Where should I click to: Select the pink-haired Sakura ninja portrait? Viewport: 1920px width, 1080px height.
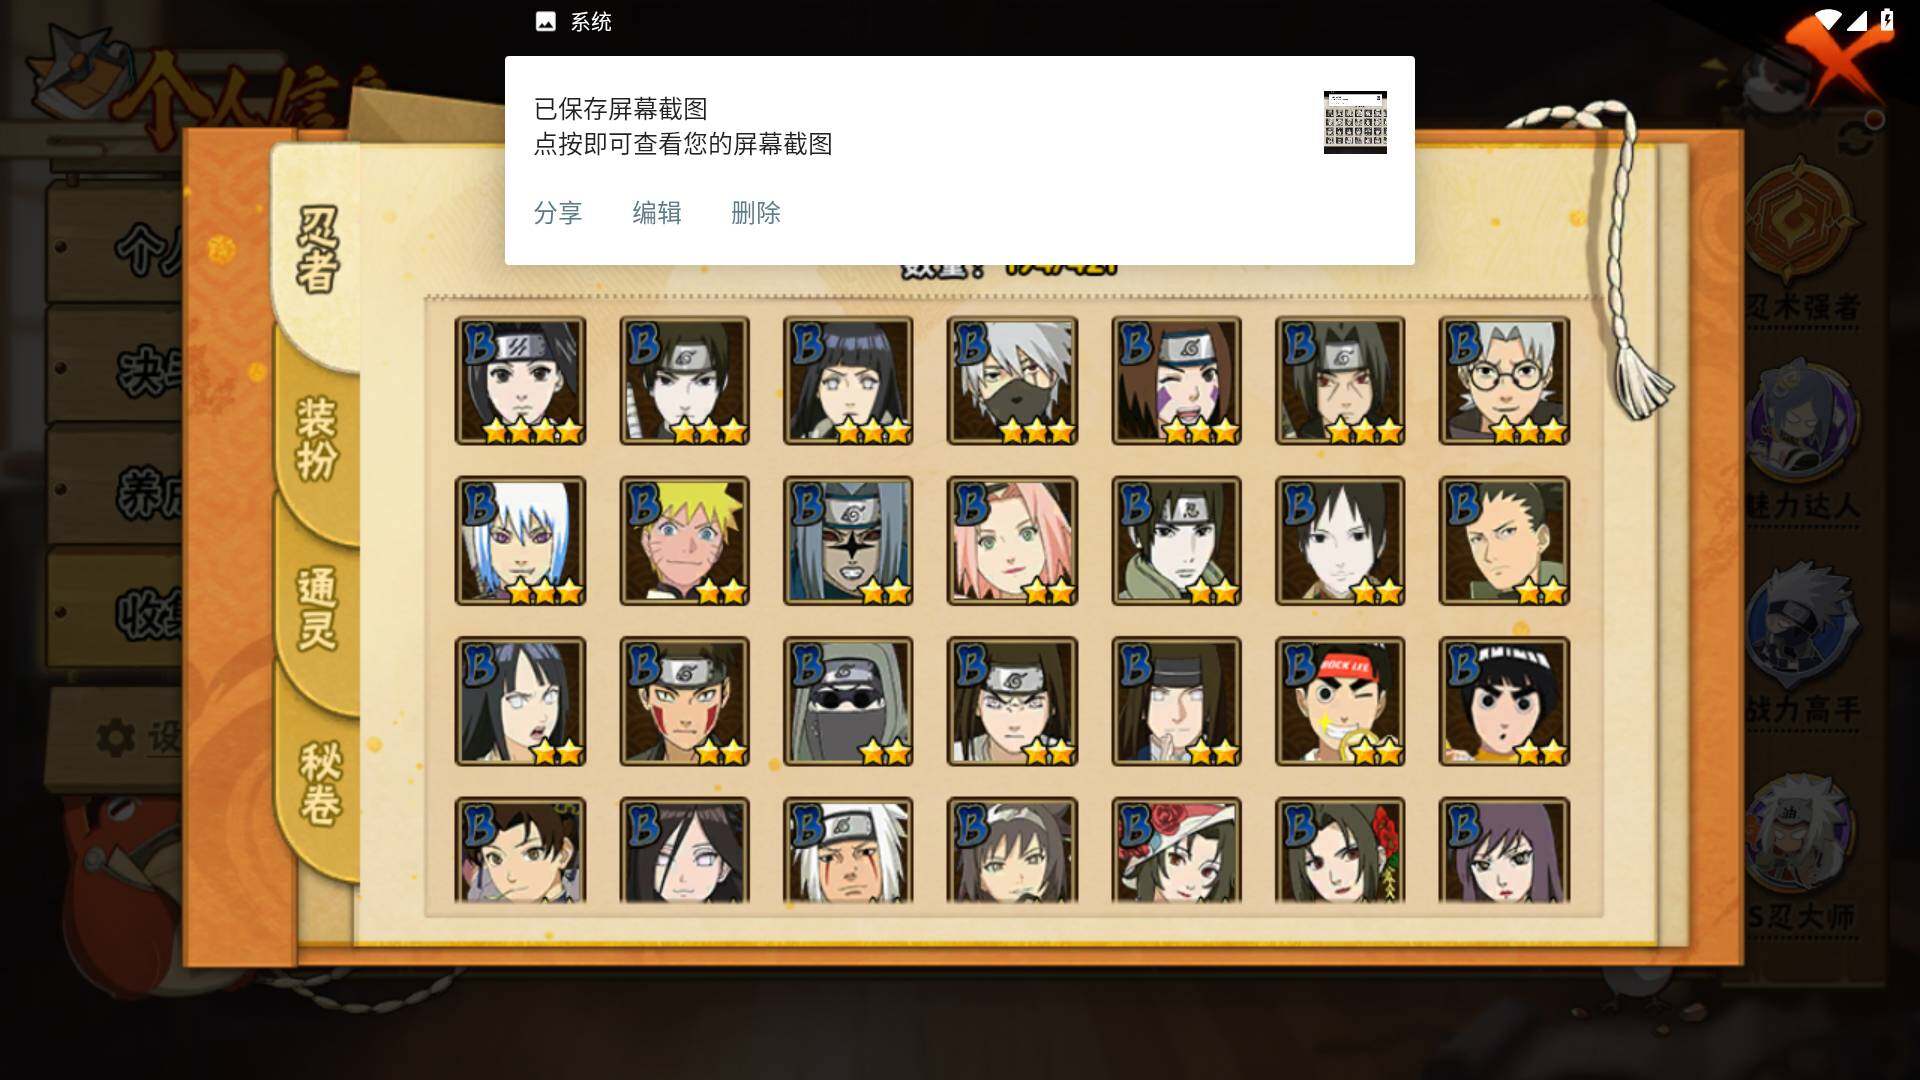(1012, 540)
